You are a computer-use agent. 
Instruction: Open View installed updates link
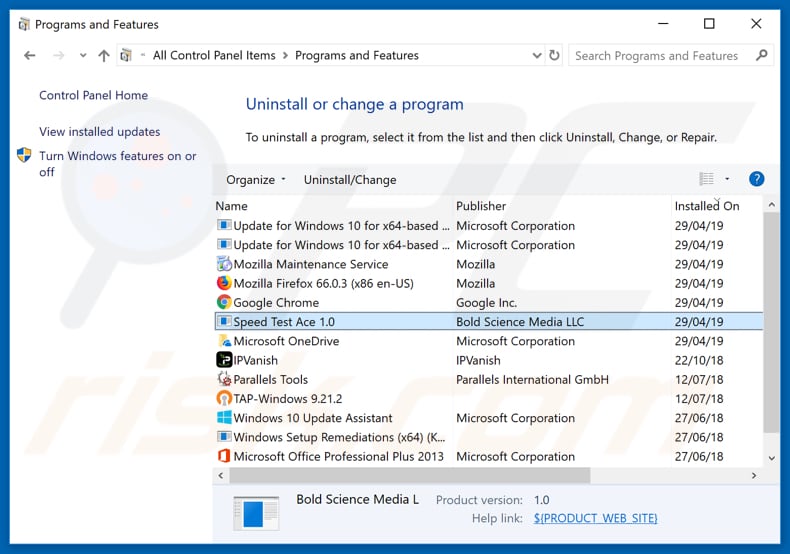point(100,131)
